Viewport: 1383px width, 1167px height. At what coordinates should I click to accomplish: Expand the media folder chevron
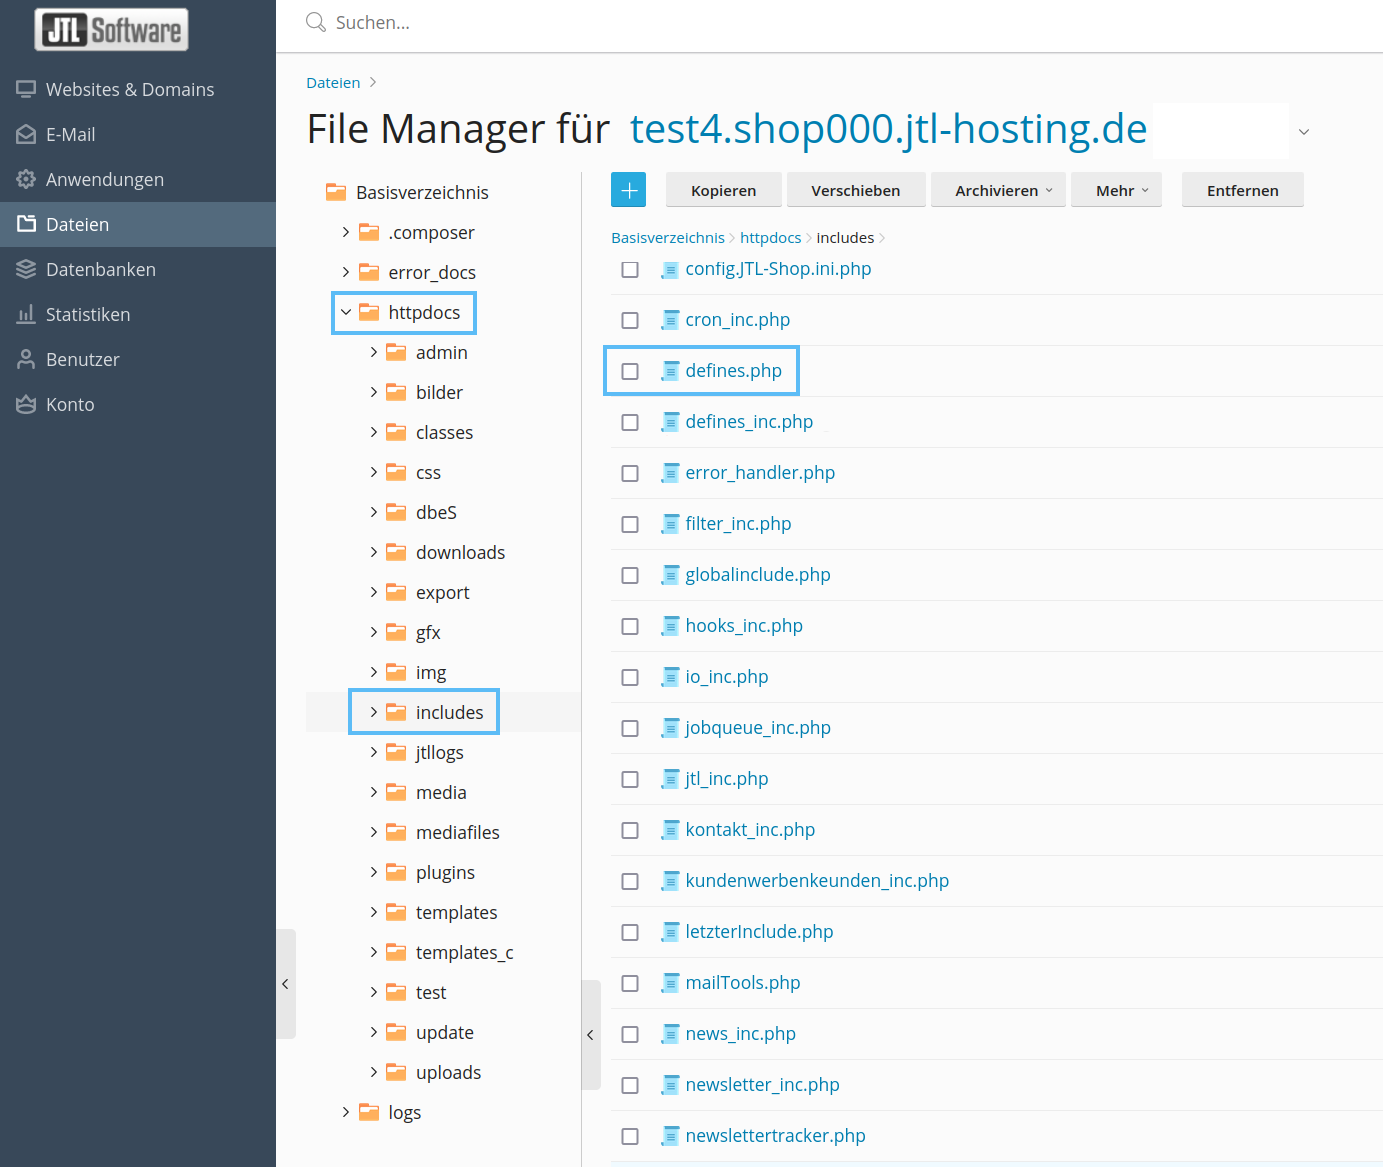374,792
